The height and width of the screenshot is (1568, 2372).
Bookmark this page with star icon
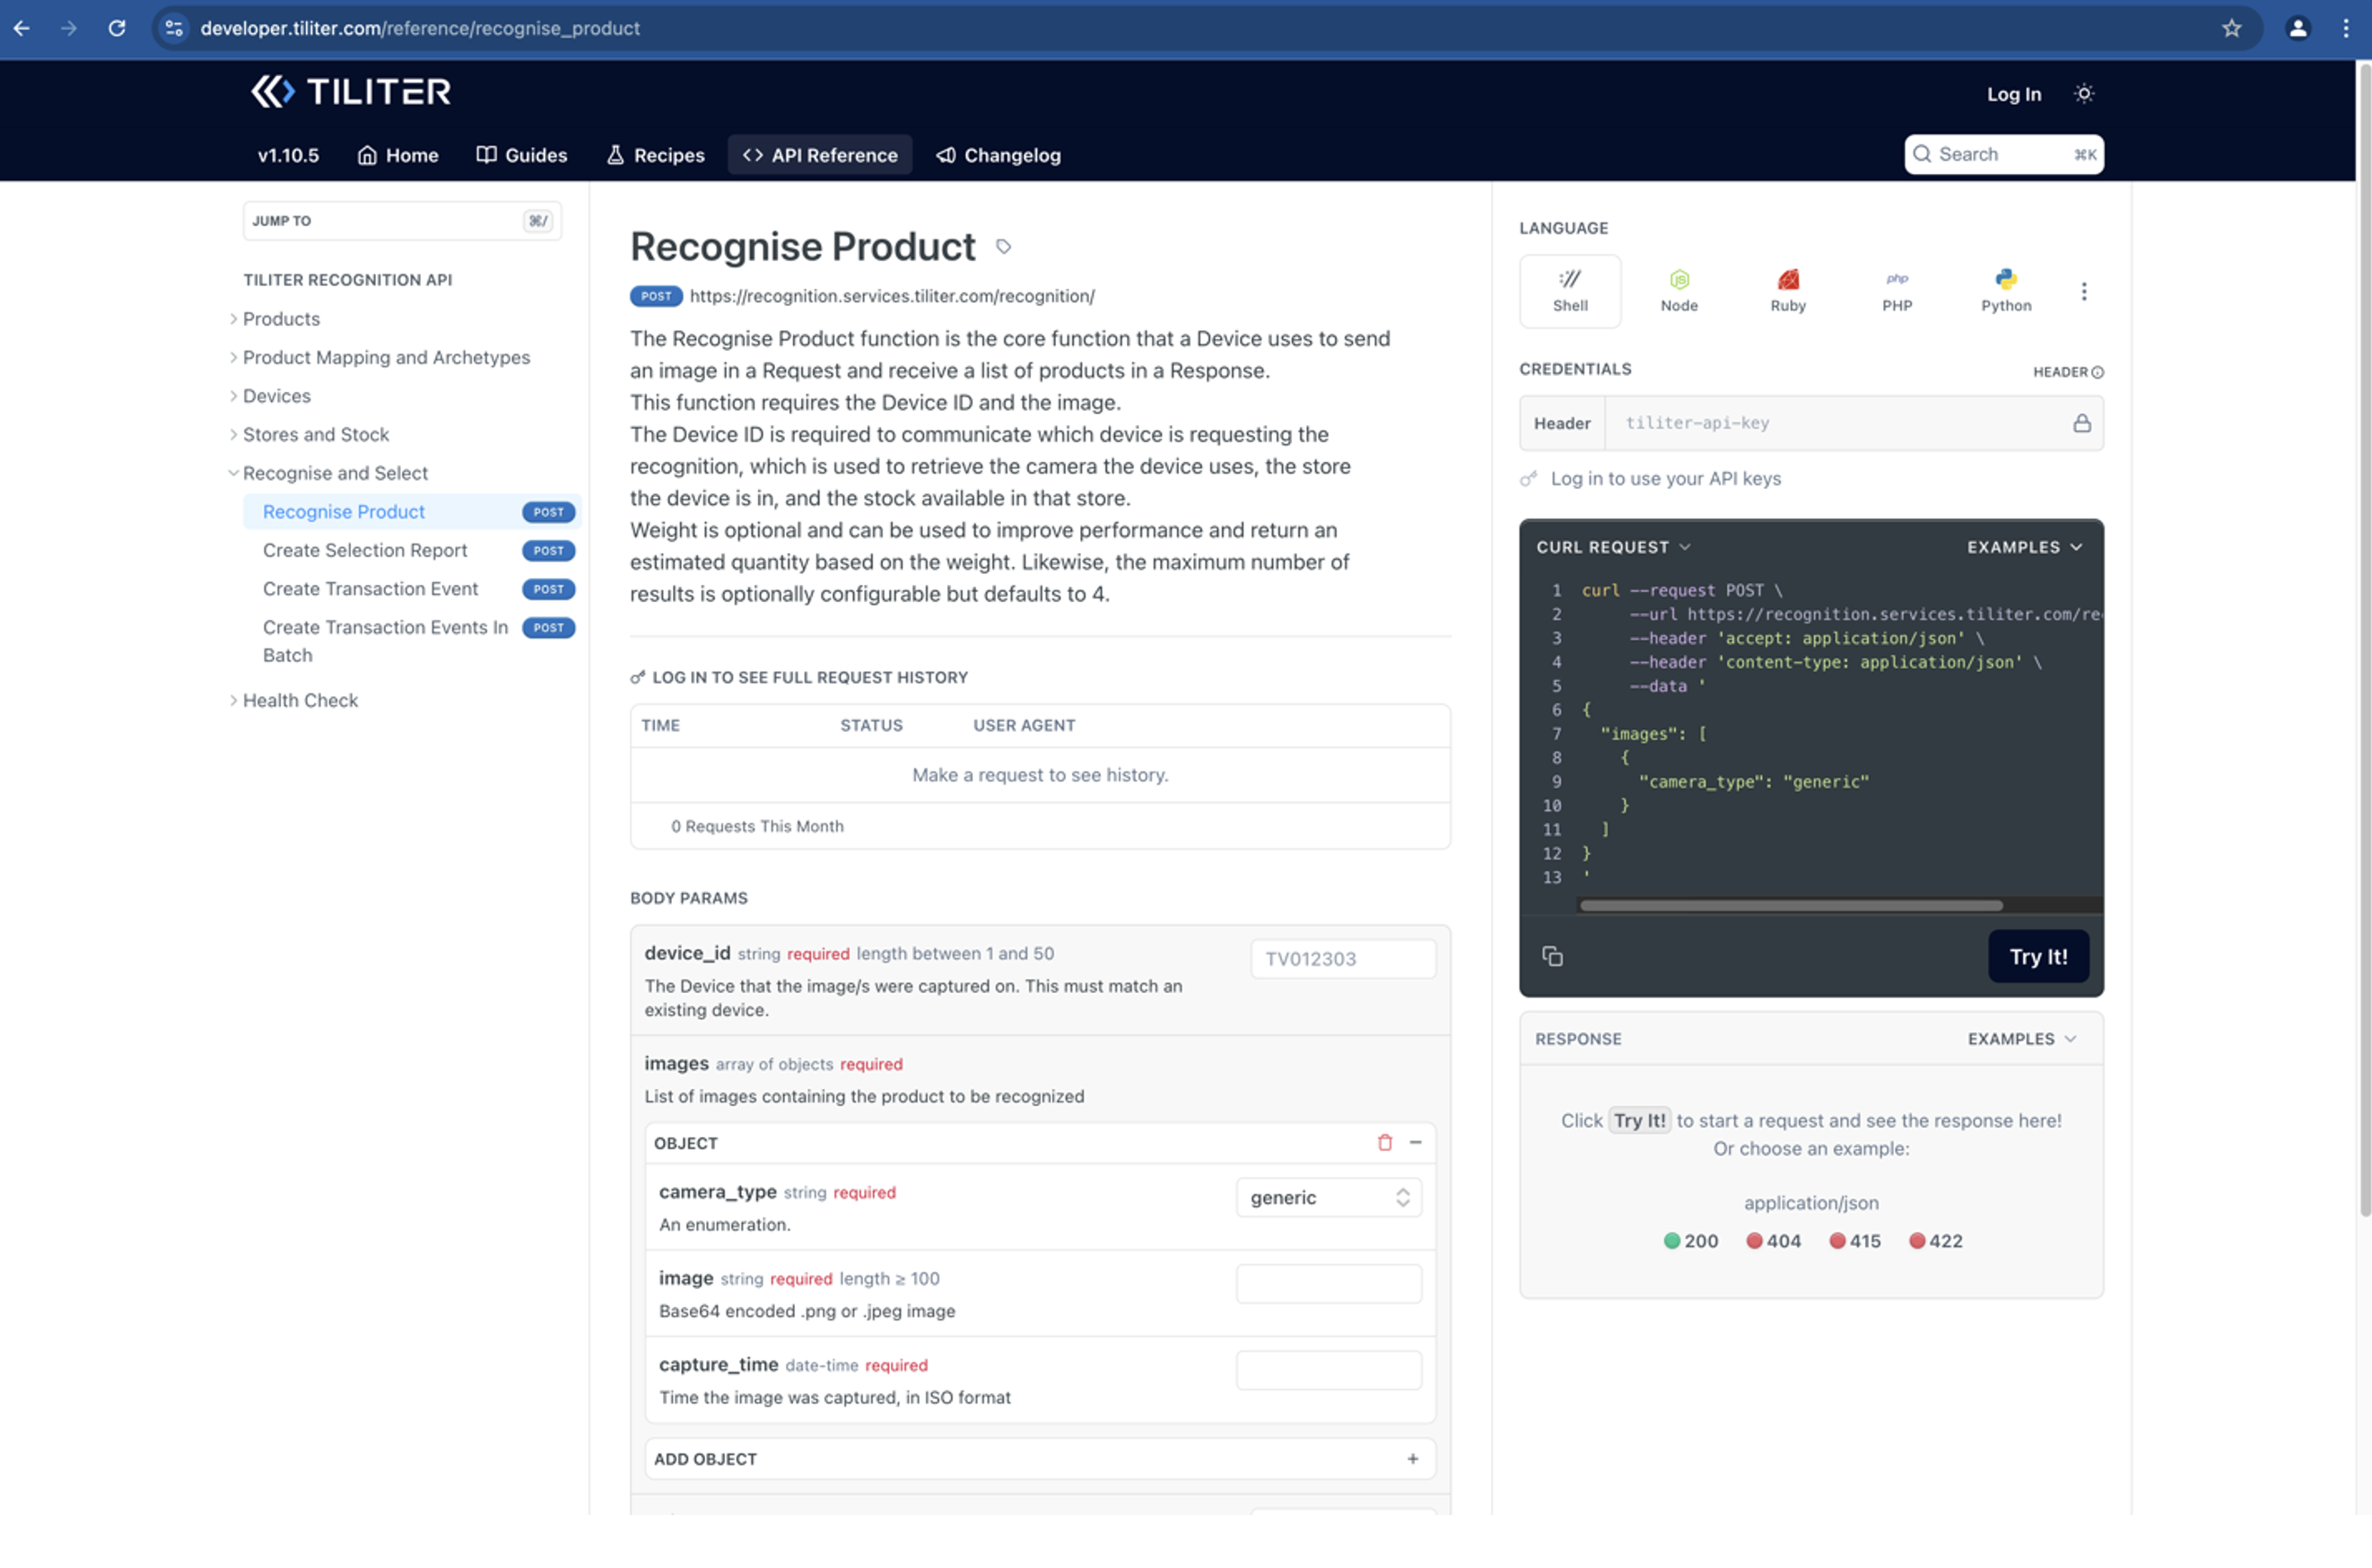tap(2231, 28)
